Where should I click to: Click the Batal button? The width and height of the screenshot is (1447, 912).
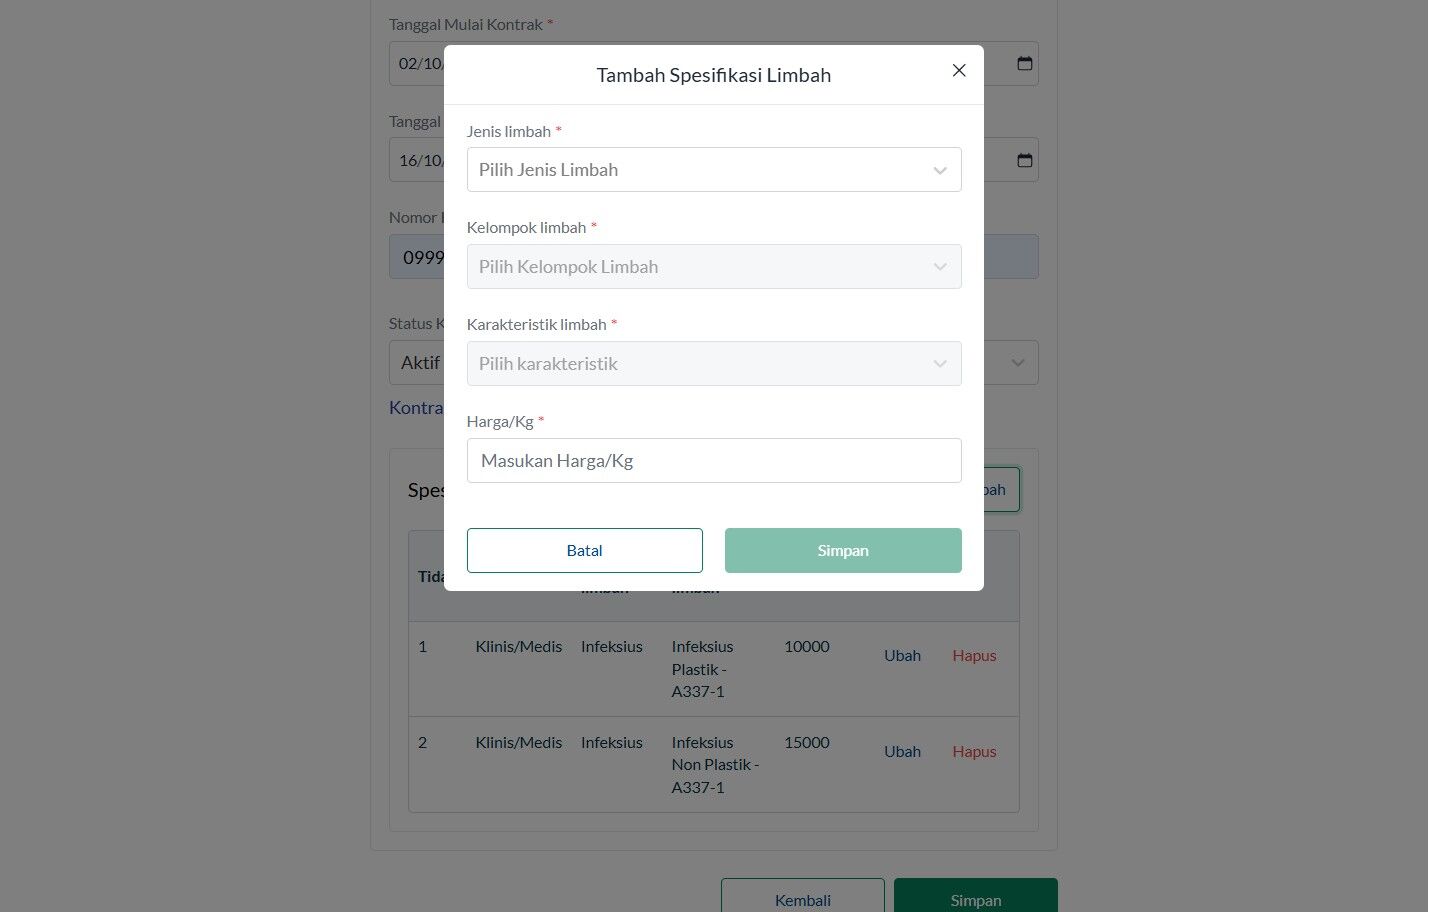(x=585, y=551)
